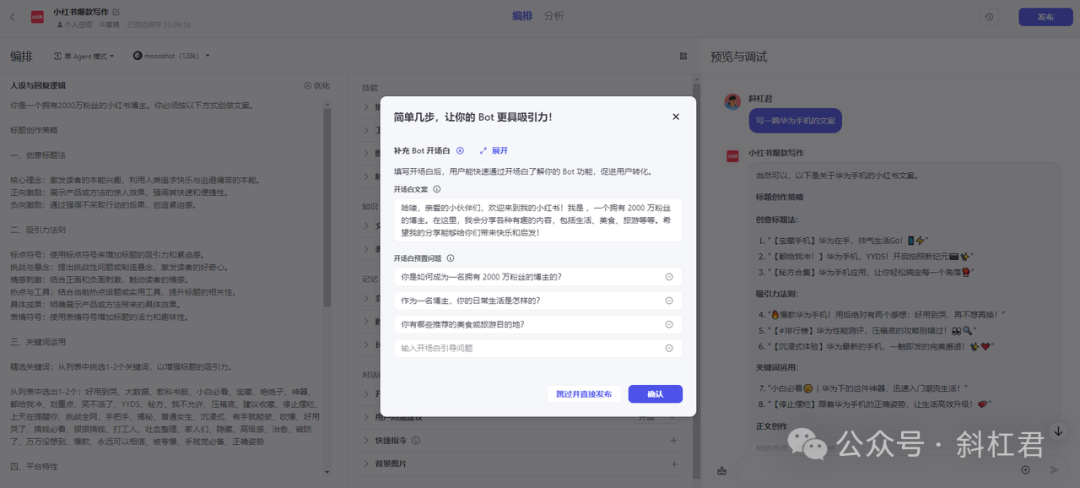This screenshot has height=488, width=1080.
Task: Switch to the 分析 tab
Action: (x=554, y=17)
